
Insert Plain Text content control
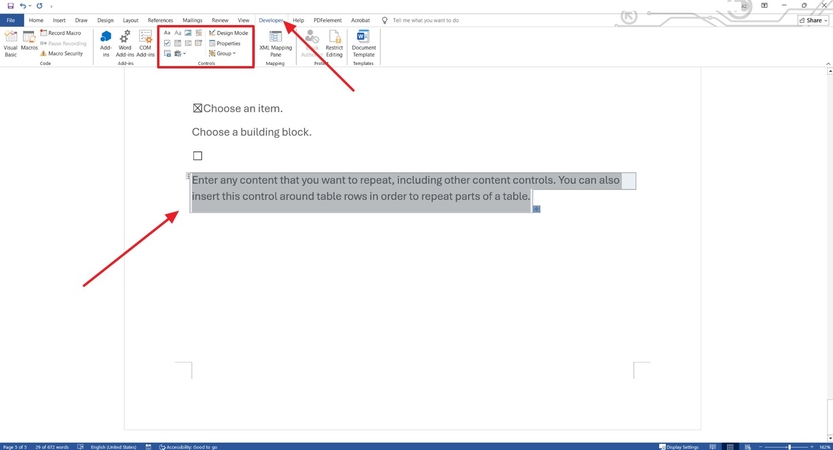(x=177, y=33)
